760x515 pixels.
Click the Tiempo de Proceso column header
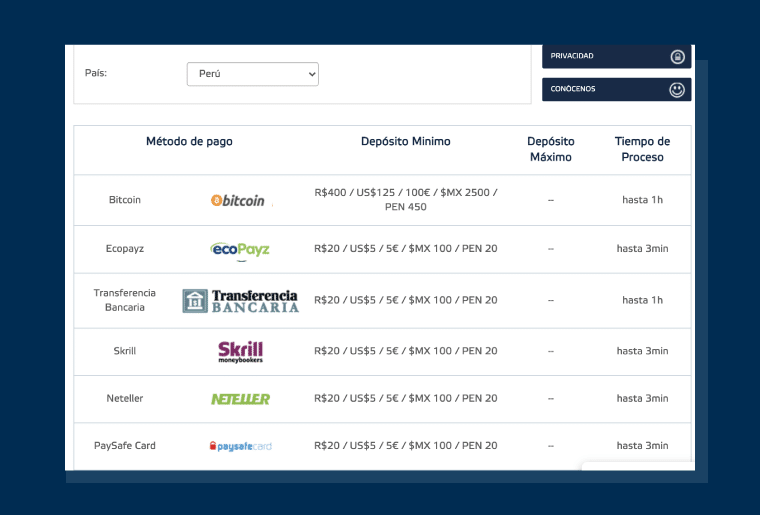642,149
